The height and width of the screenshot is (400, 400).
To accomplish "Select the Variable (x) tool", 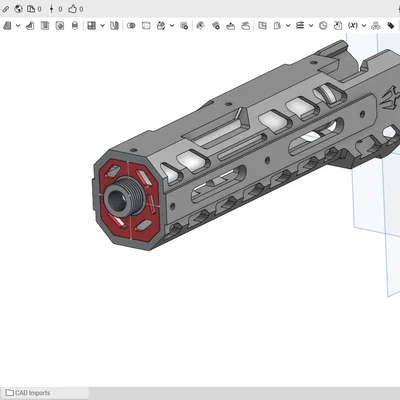I will [353, 26].
